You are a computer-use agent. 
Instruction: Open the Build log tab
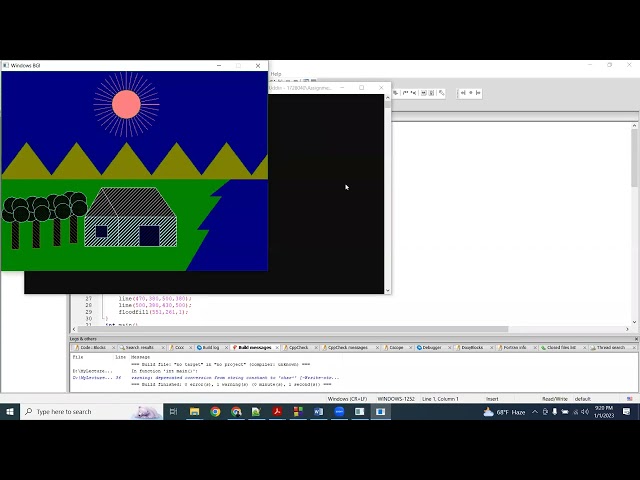click(x=211, y=347)
